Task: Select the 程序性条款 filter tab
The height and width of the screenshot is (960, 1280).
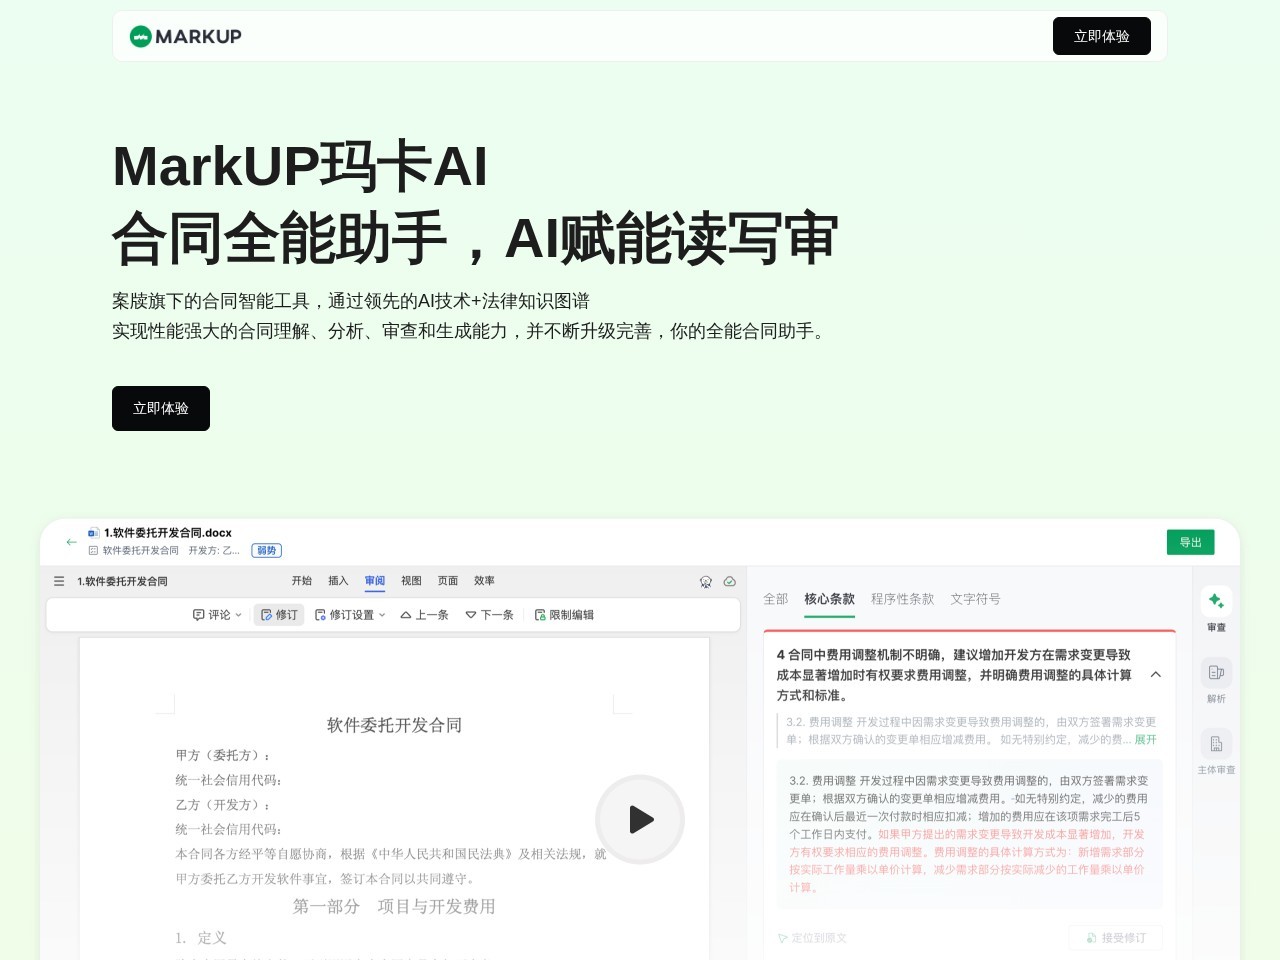Action: [x=902, y=599]
